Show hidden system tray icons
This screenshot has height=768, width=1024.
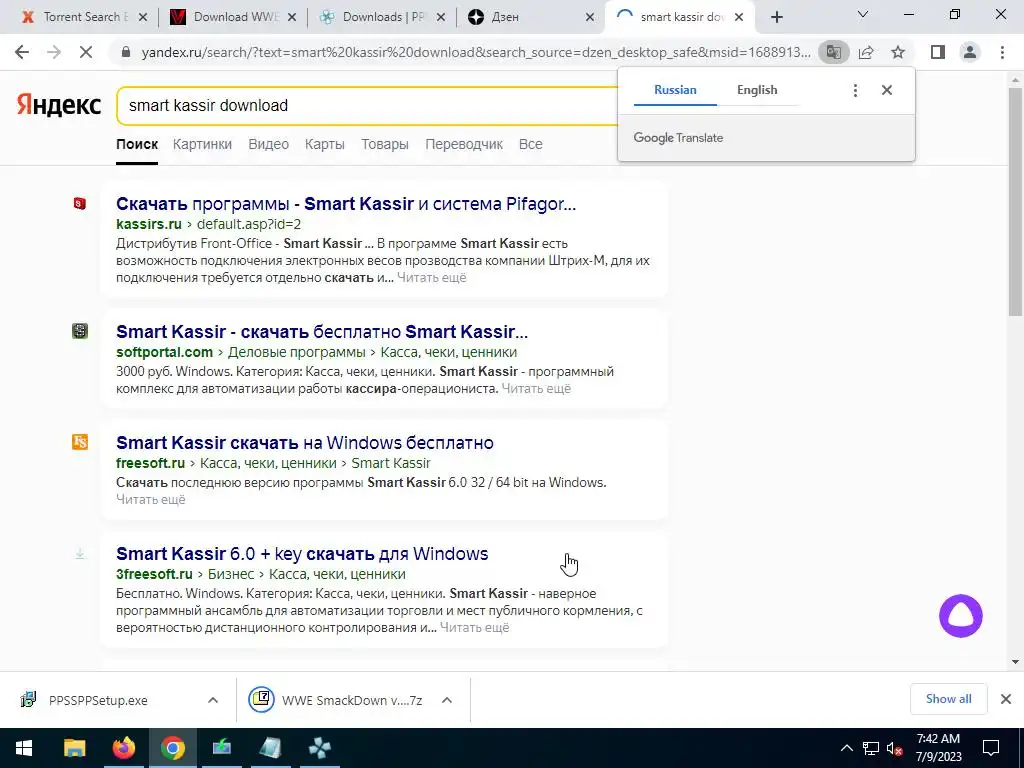(x=846, y=748)
